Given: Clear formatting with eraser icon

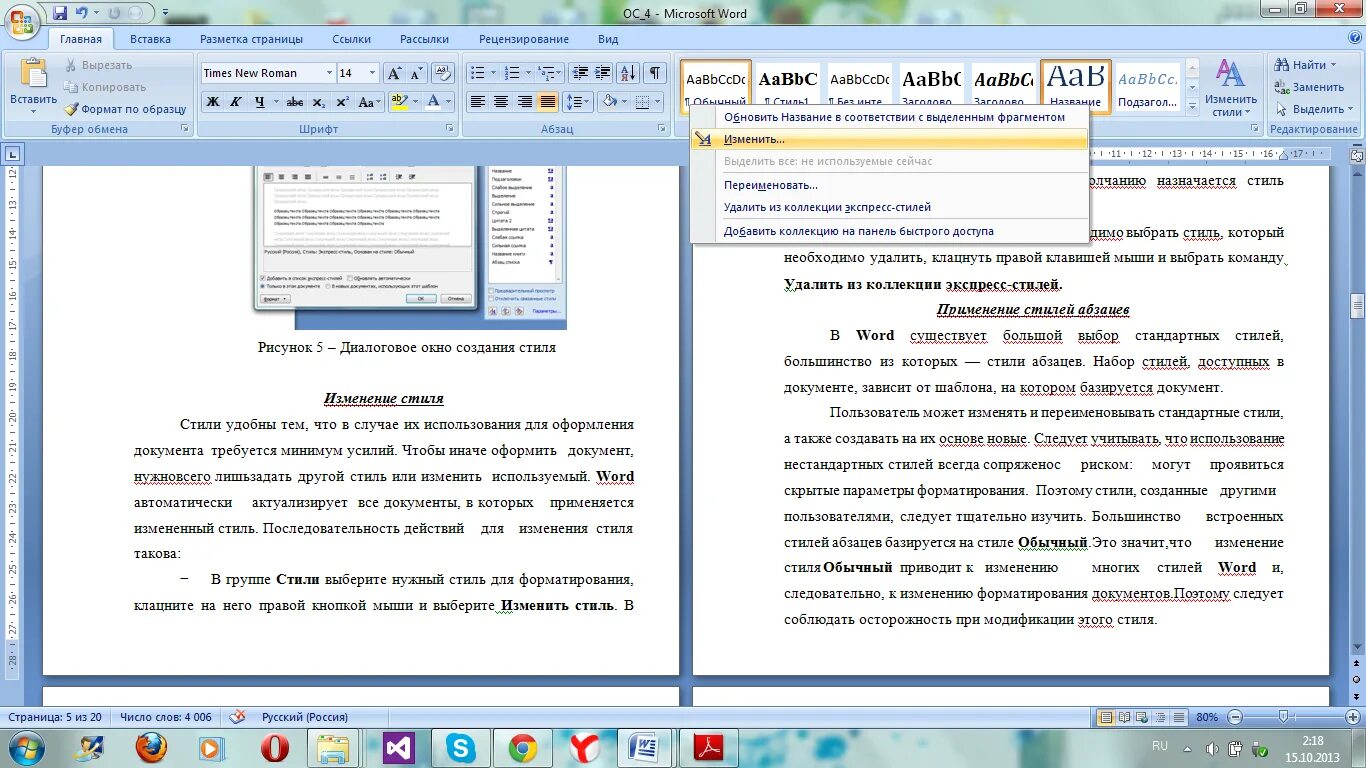Looking at the screenshot, I should click(x=441, y=73).
